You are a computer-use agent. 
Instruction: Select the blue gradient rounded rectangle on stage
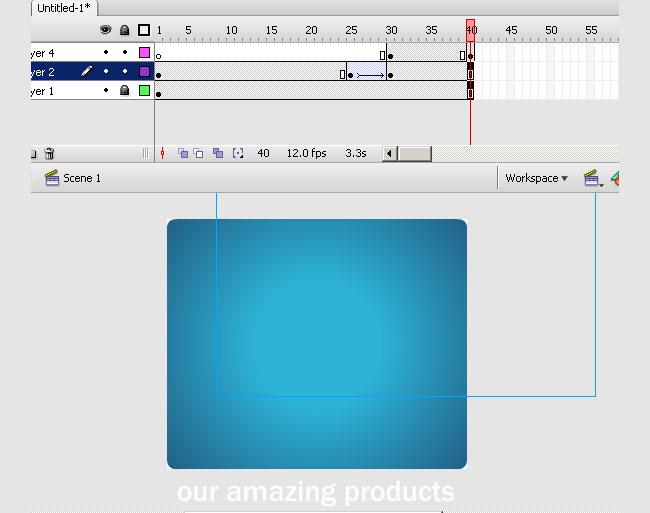(x=317, y=344)
